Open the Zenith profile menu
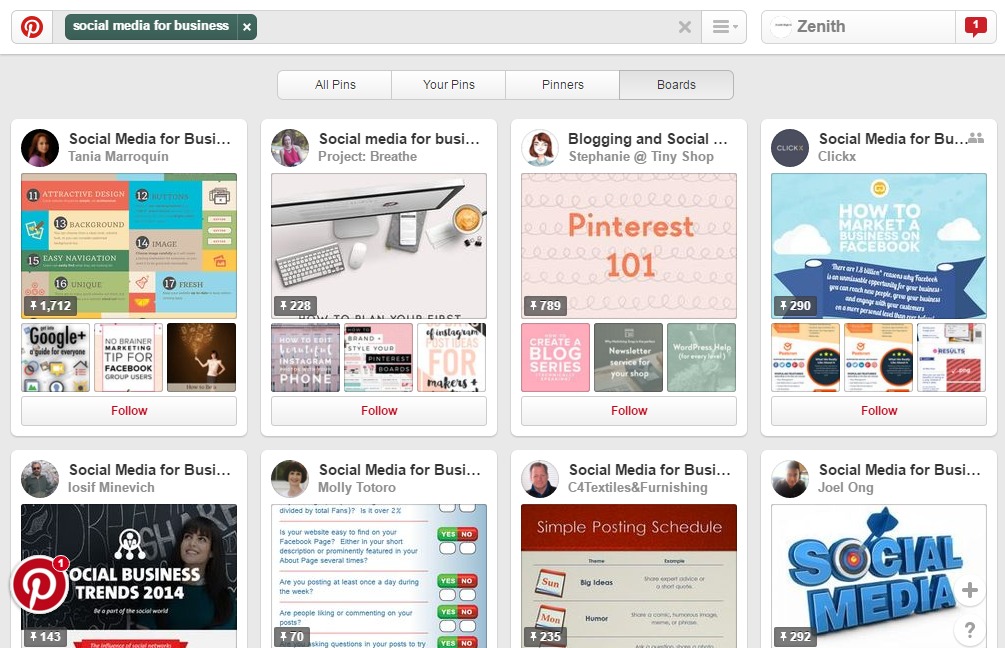 click(858, 27)
